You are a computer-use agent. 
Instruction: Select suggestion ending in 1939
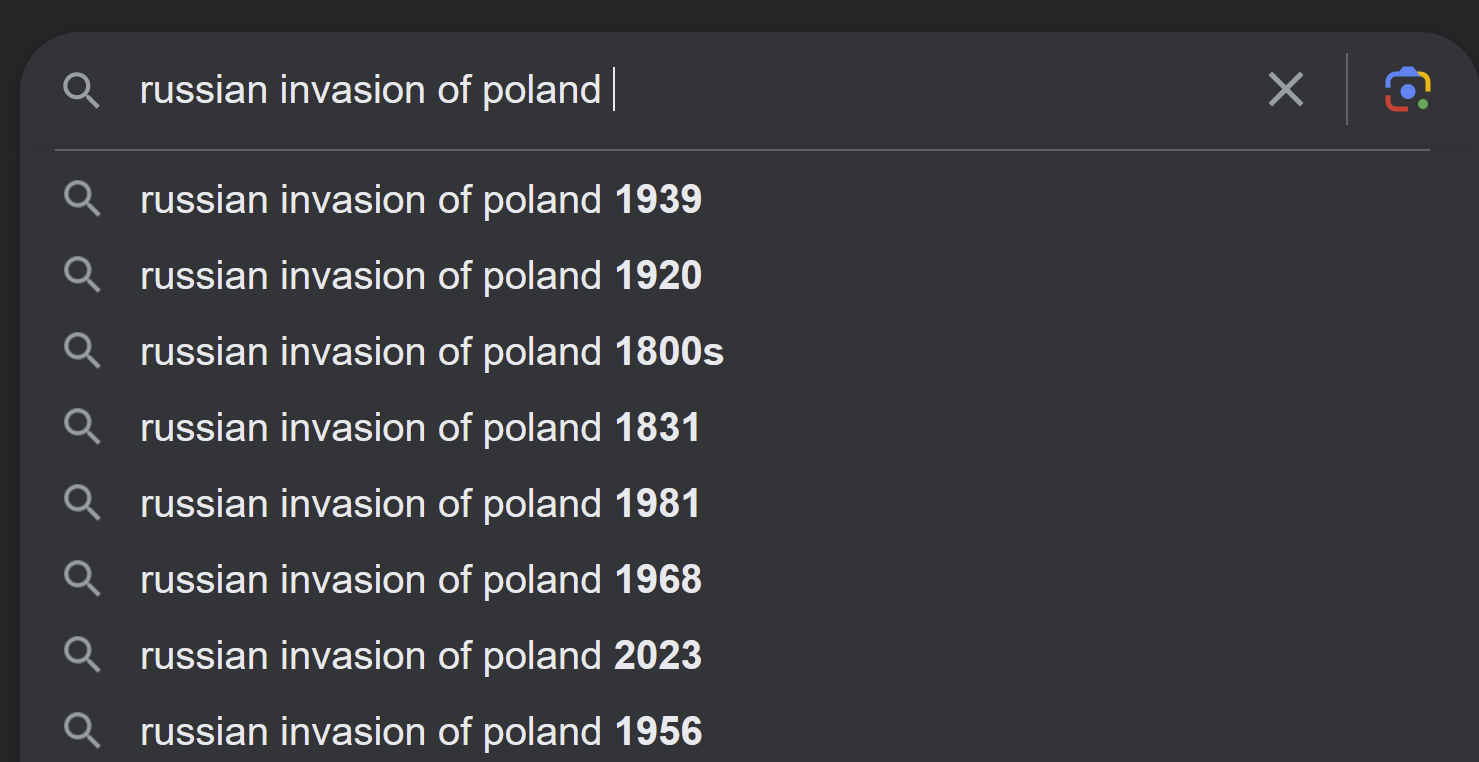pos(421,200)
